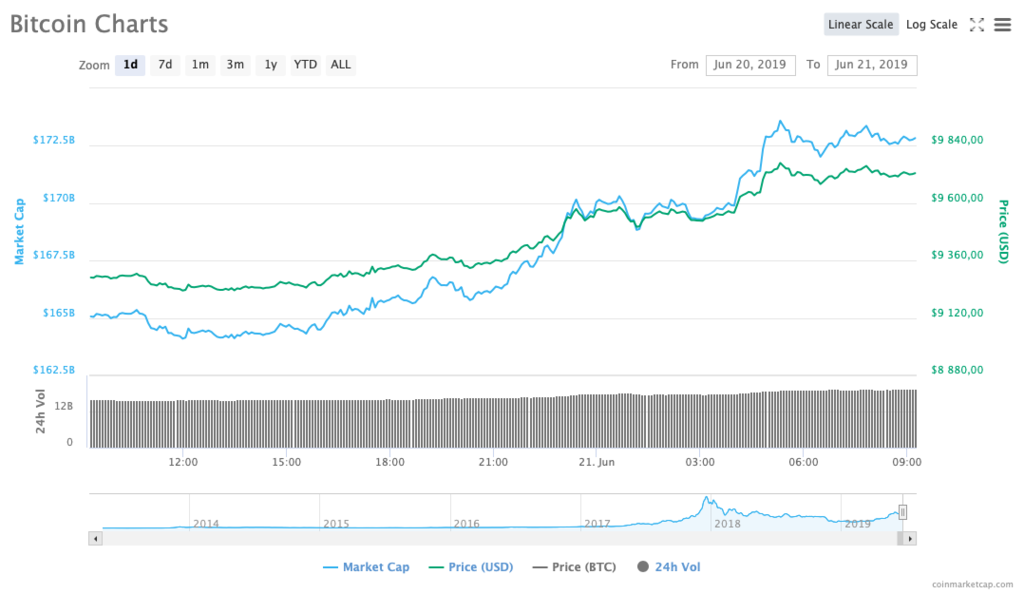Click the $167.5B market cap axis label
The image size is (1024, 594).
pyautogui.click(x=54, y=255)
